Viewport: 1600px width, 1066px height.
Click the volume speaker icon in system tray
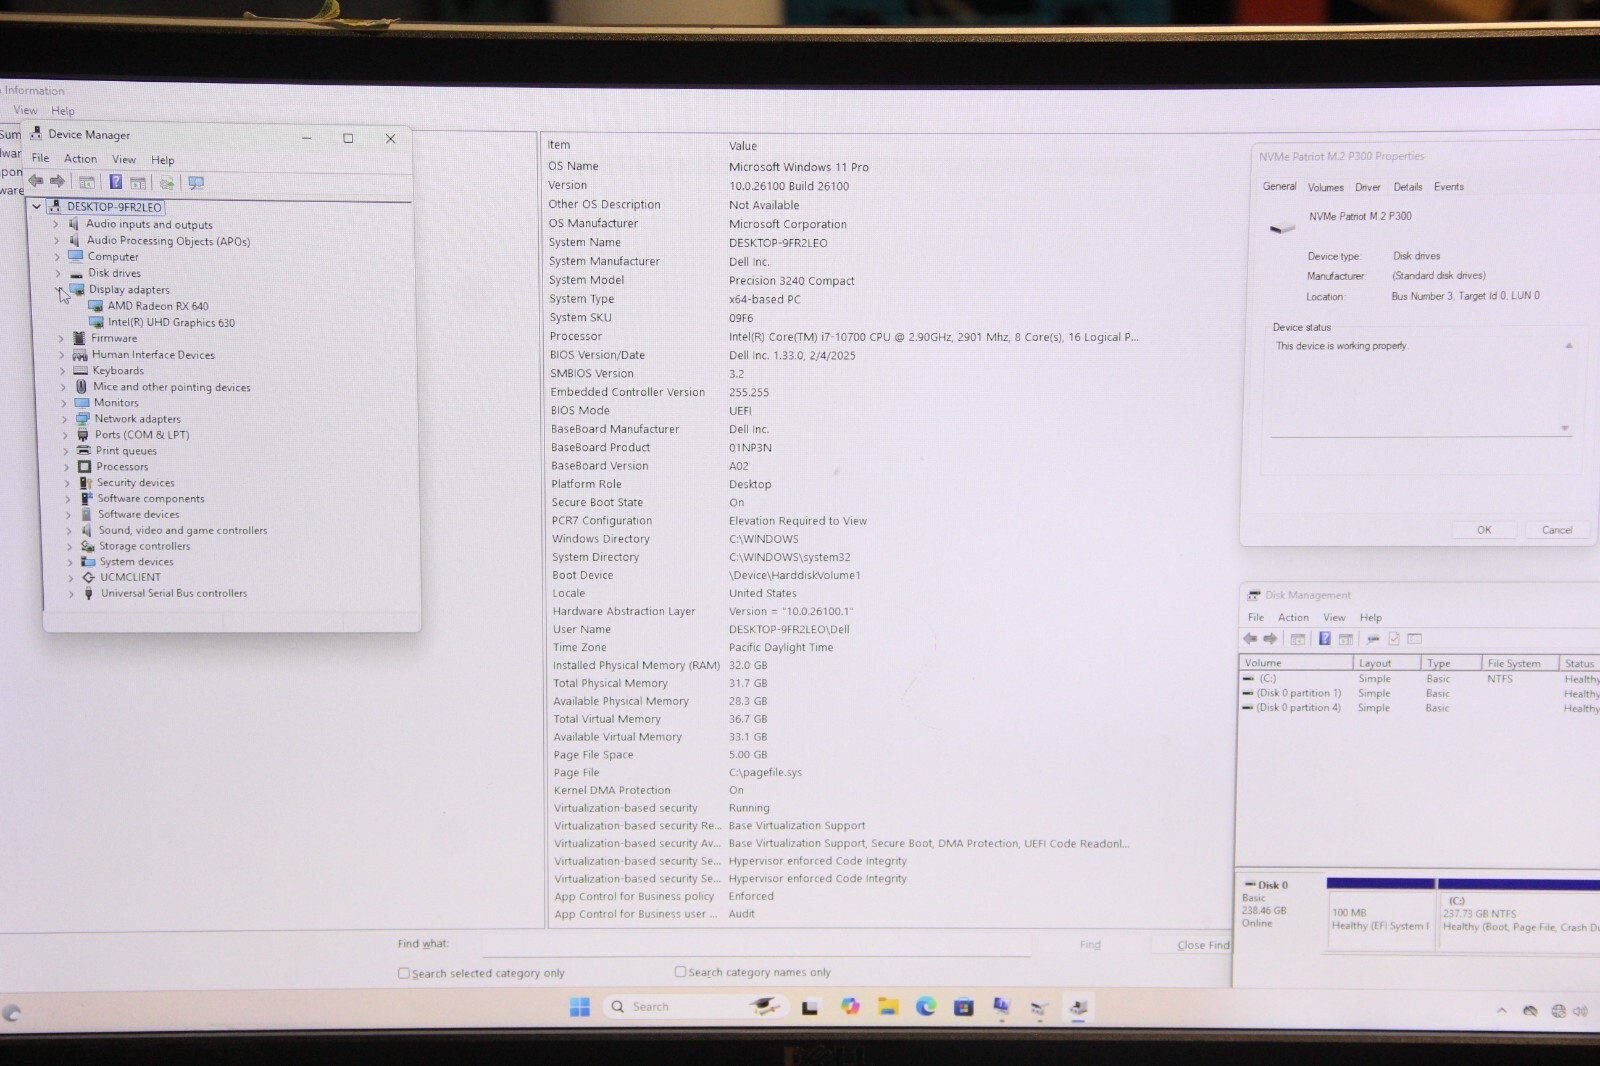coord(1580,1011)
